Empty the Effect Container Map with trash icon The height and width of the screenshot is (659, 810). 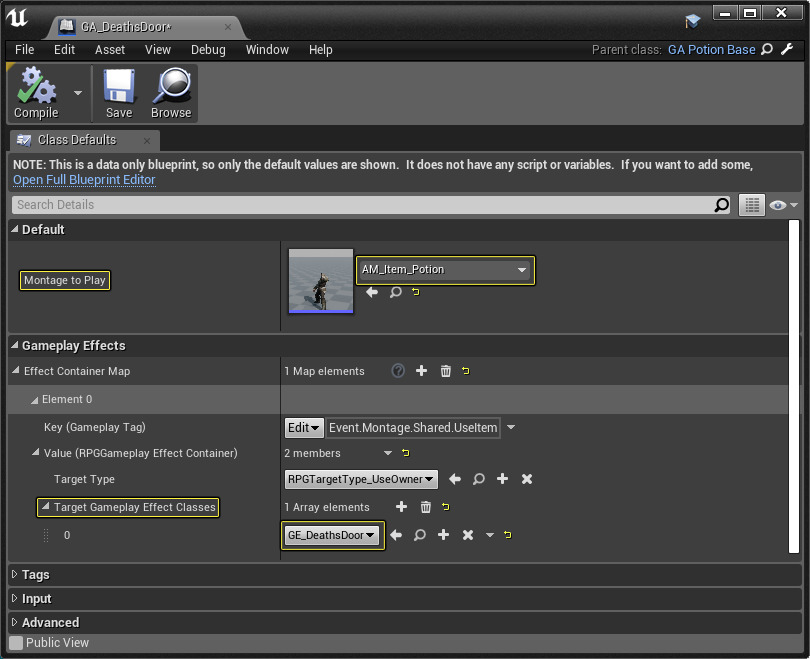coord(446,371)
